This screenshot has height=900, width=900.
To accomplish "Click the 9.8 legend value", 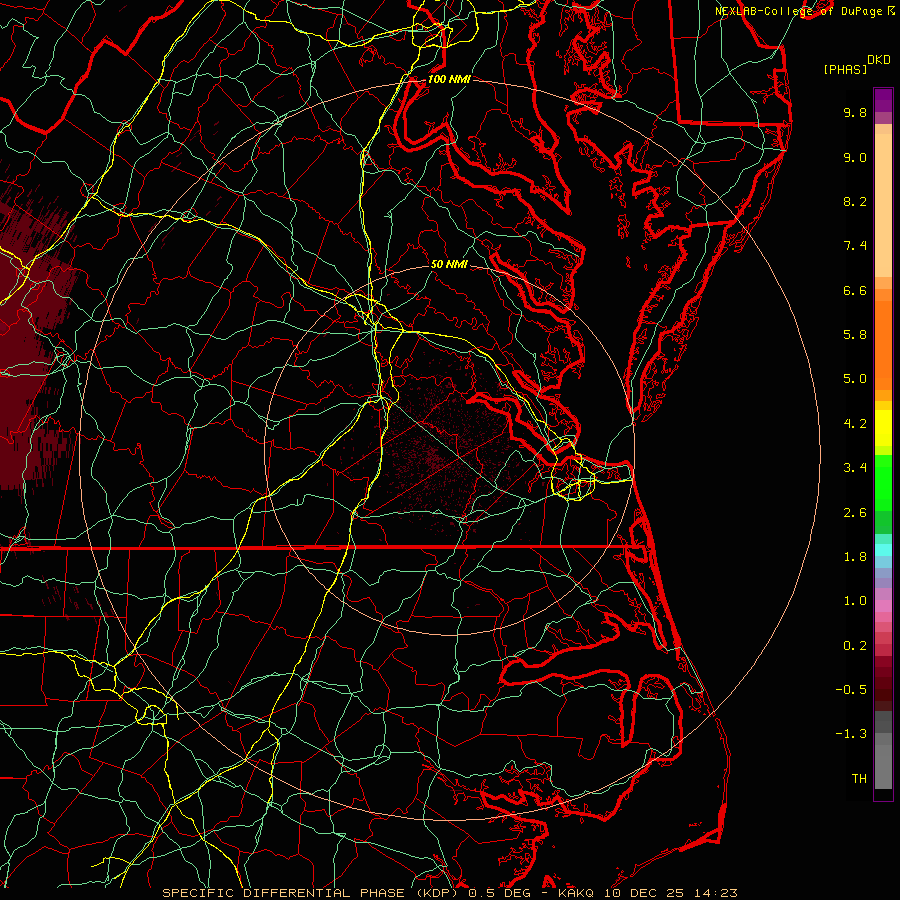I will point(855,112).
